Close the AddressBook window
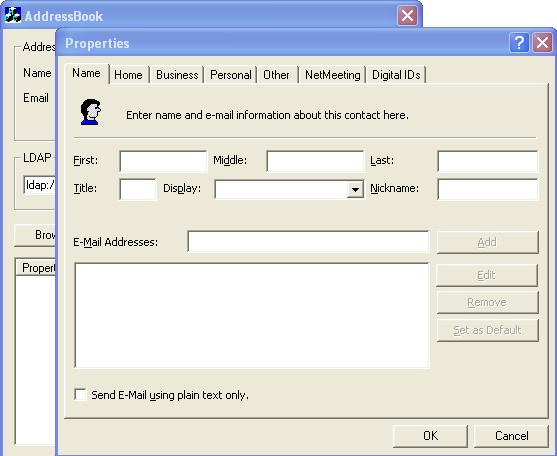 [407, 16]
